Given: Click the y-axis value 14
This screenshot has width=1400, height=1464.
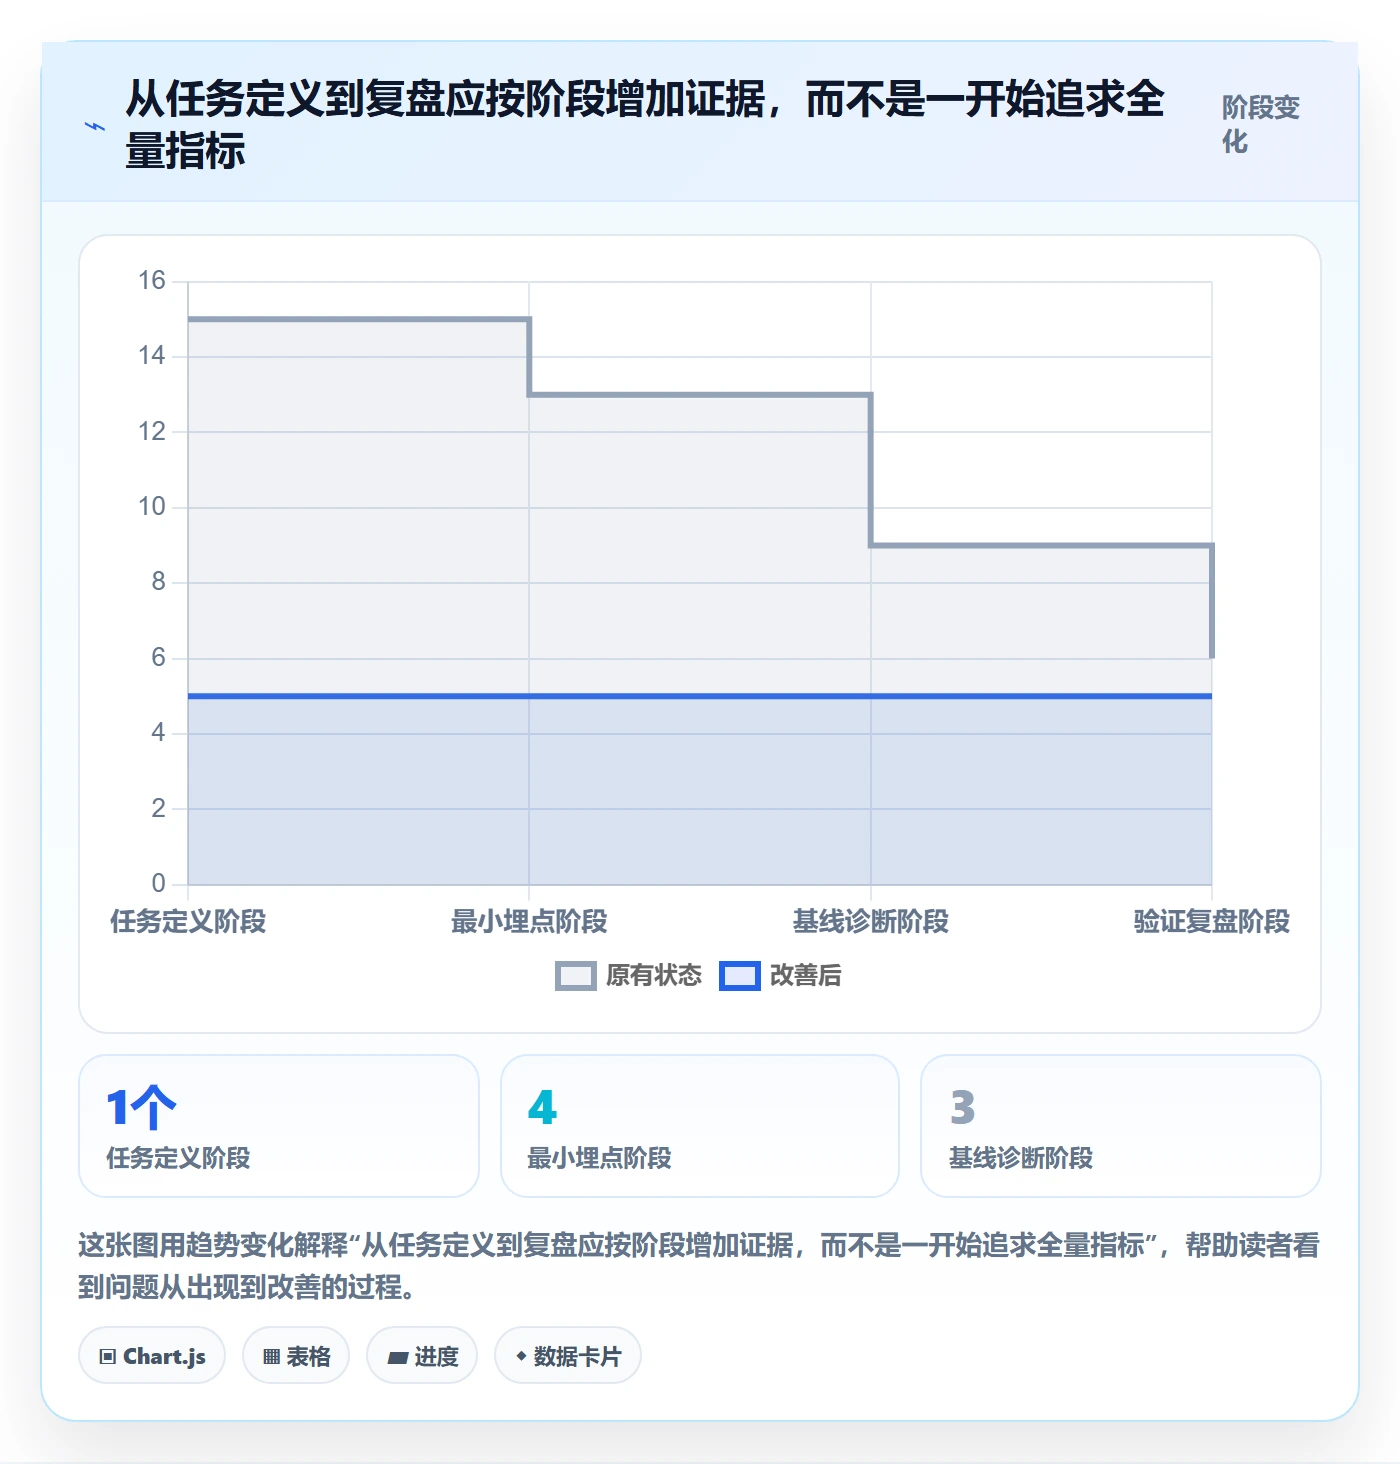Looking at the screenshot, I should pyautogui.click(x=152, y=355).
